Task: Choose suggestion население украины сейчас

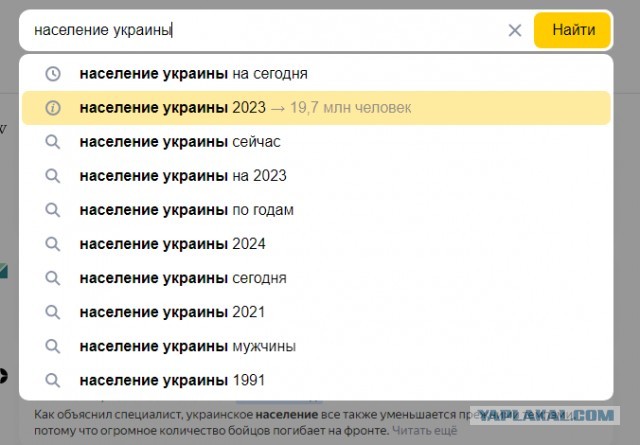Action: pyautogui.click(x=316, y=142)
